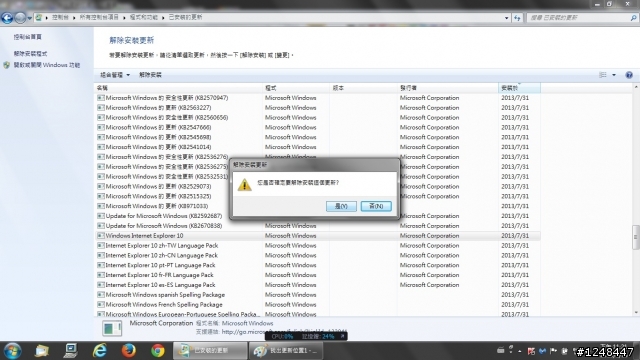This screenshot has width=640, height=360.
Task: Expand the view options dropdown arrow
Action: click(614, 75)
